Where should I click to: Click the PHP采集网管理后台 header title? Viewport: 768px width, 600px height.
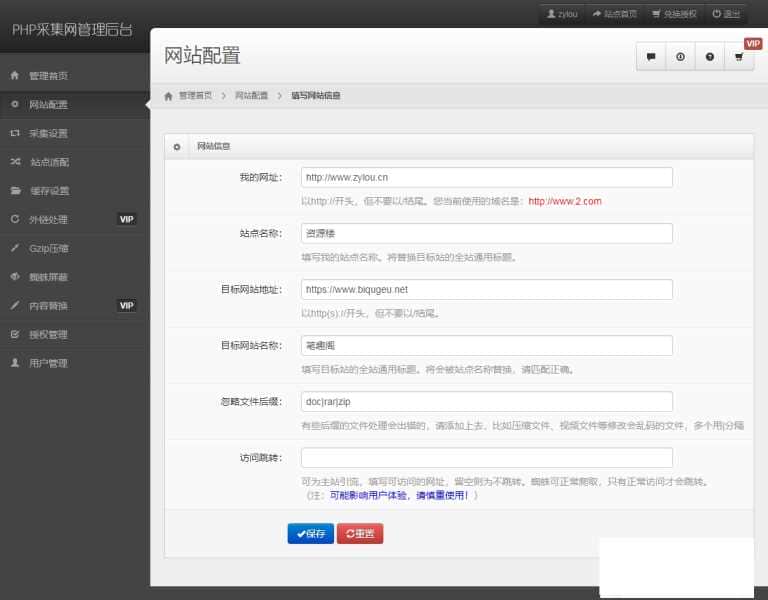pyautogui.click(x=72, y=29)
